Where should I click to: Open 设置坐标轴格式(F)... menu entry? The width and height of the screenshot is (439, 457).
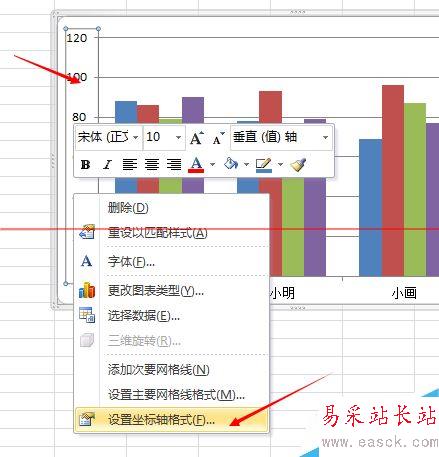coord(171,420)
